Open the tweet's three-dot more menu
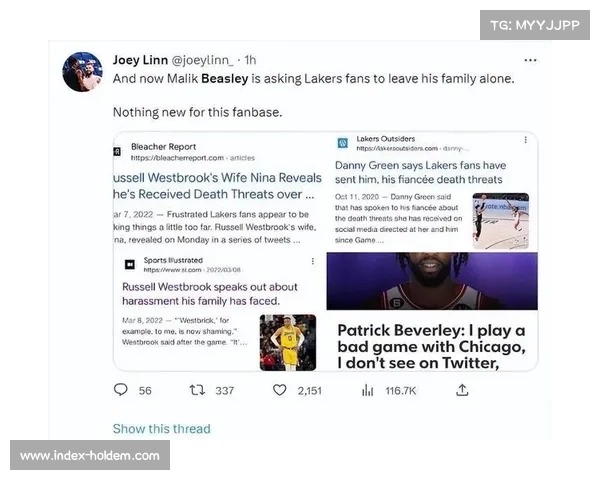 [530, 60]
